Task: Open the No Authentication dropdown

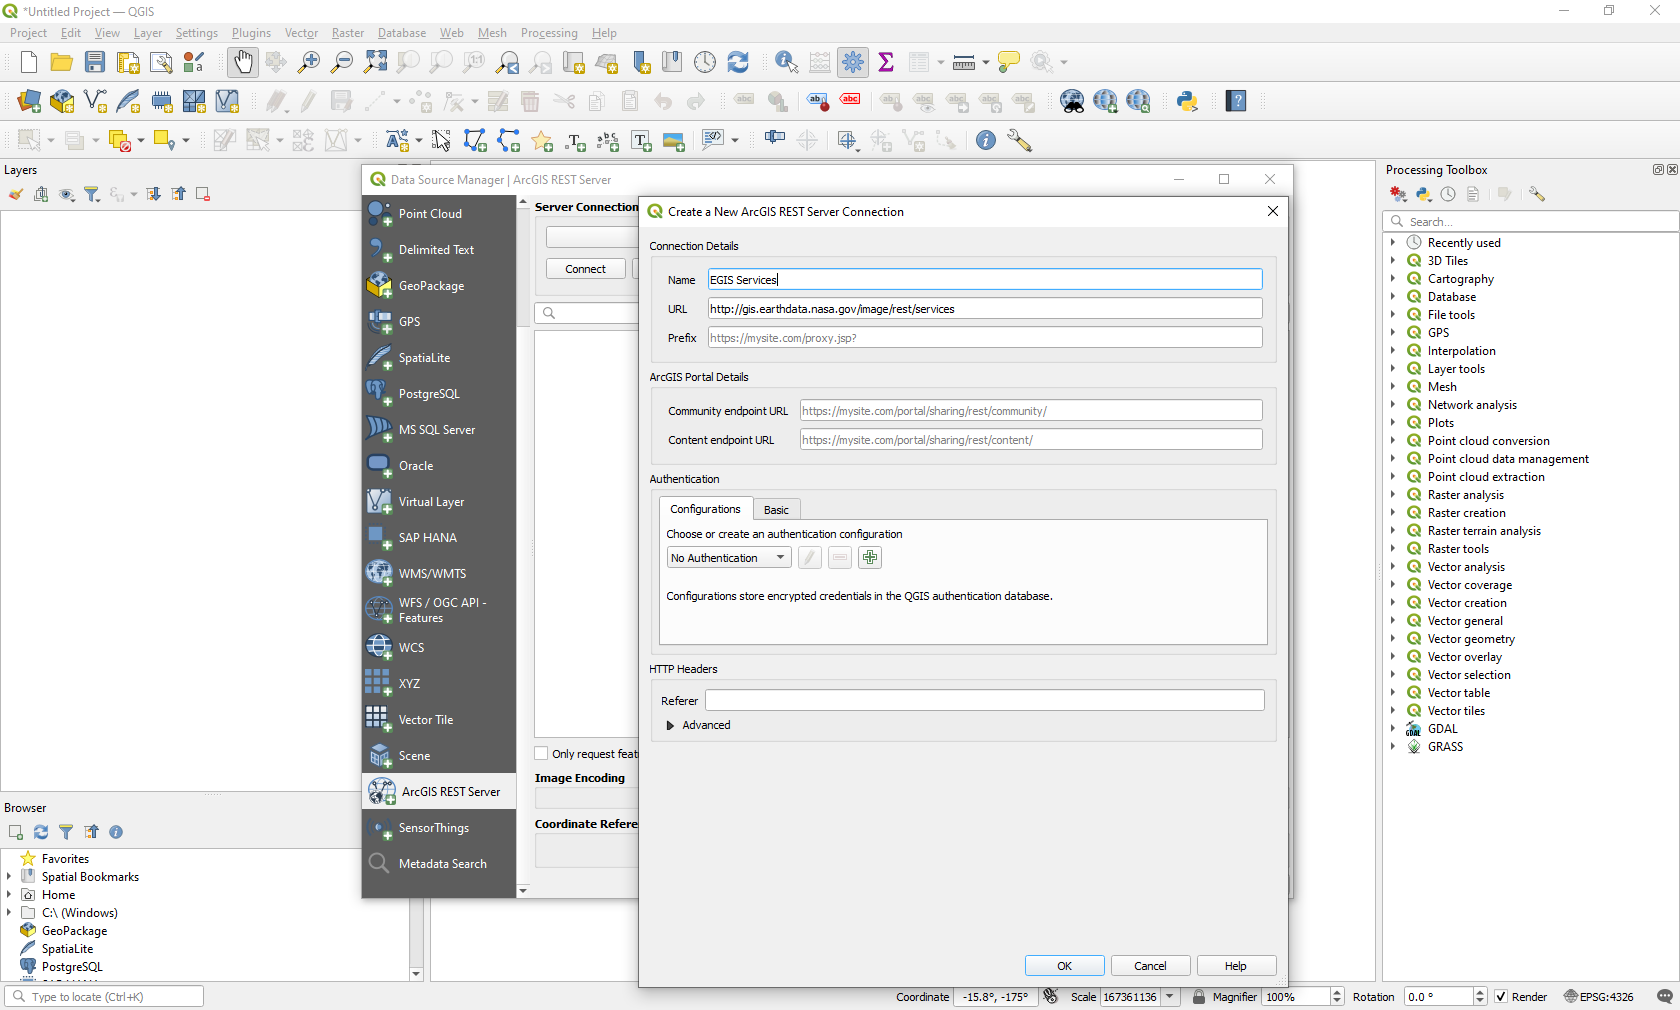Action: pyautogui.click(x=728, y=558)
